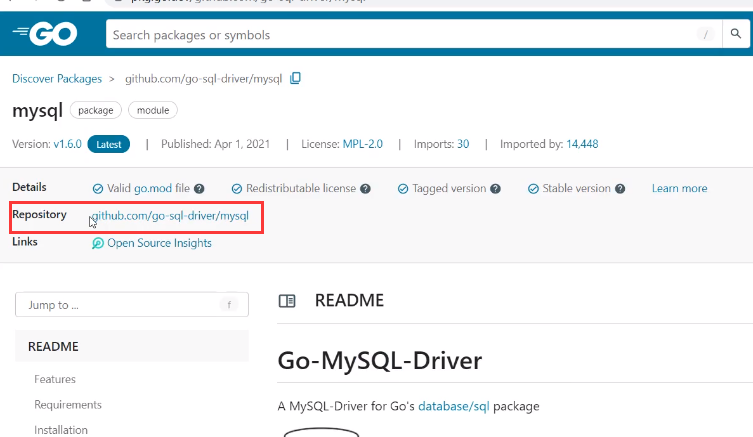
Task: Open the MPL-2.0 license link
Action: click(x=363, y=144)
